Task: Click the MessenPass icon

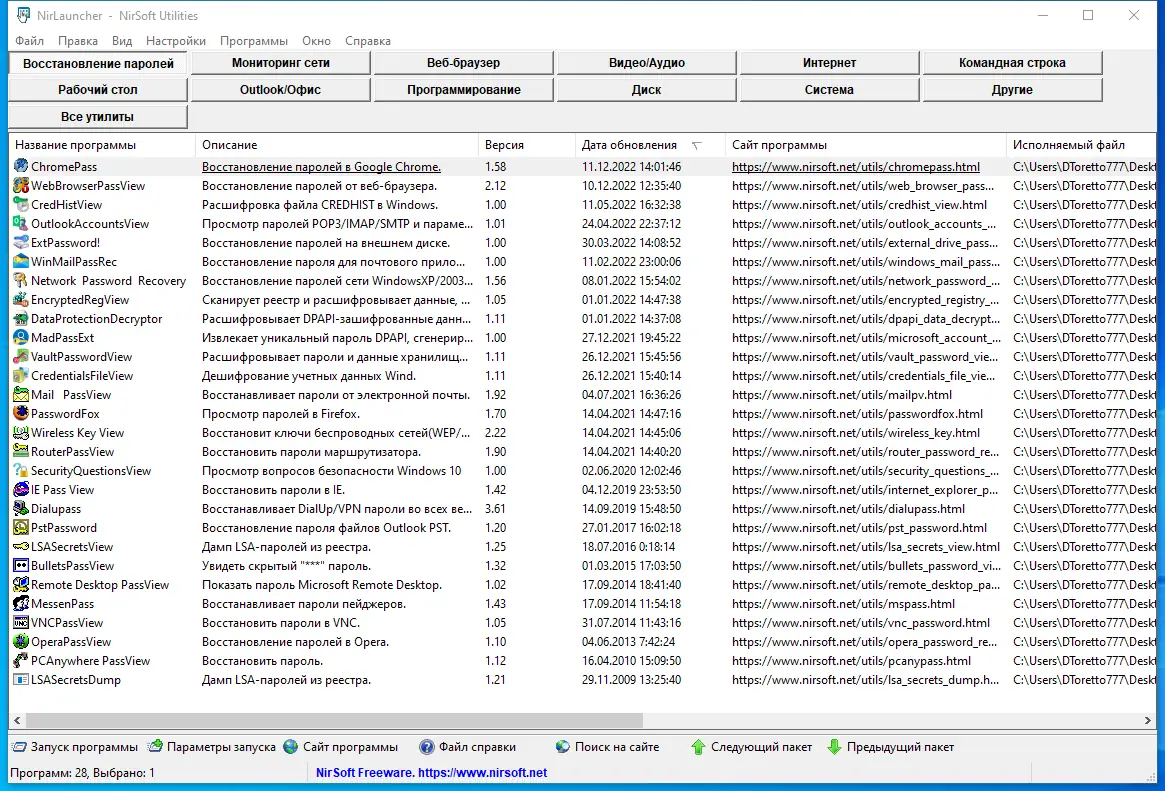Action: point(21,604)
